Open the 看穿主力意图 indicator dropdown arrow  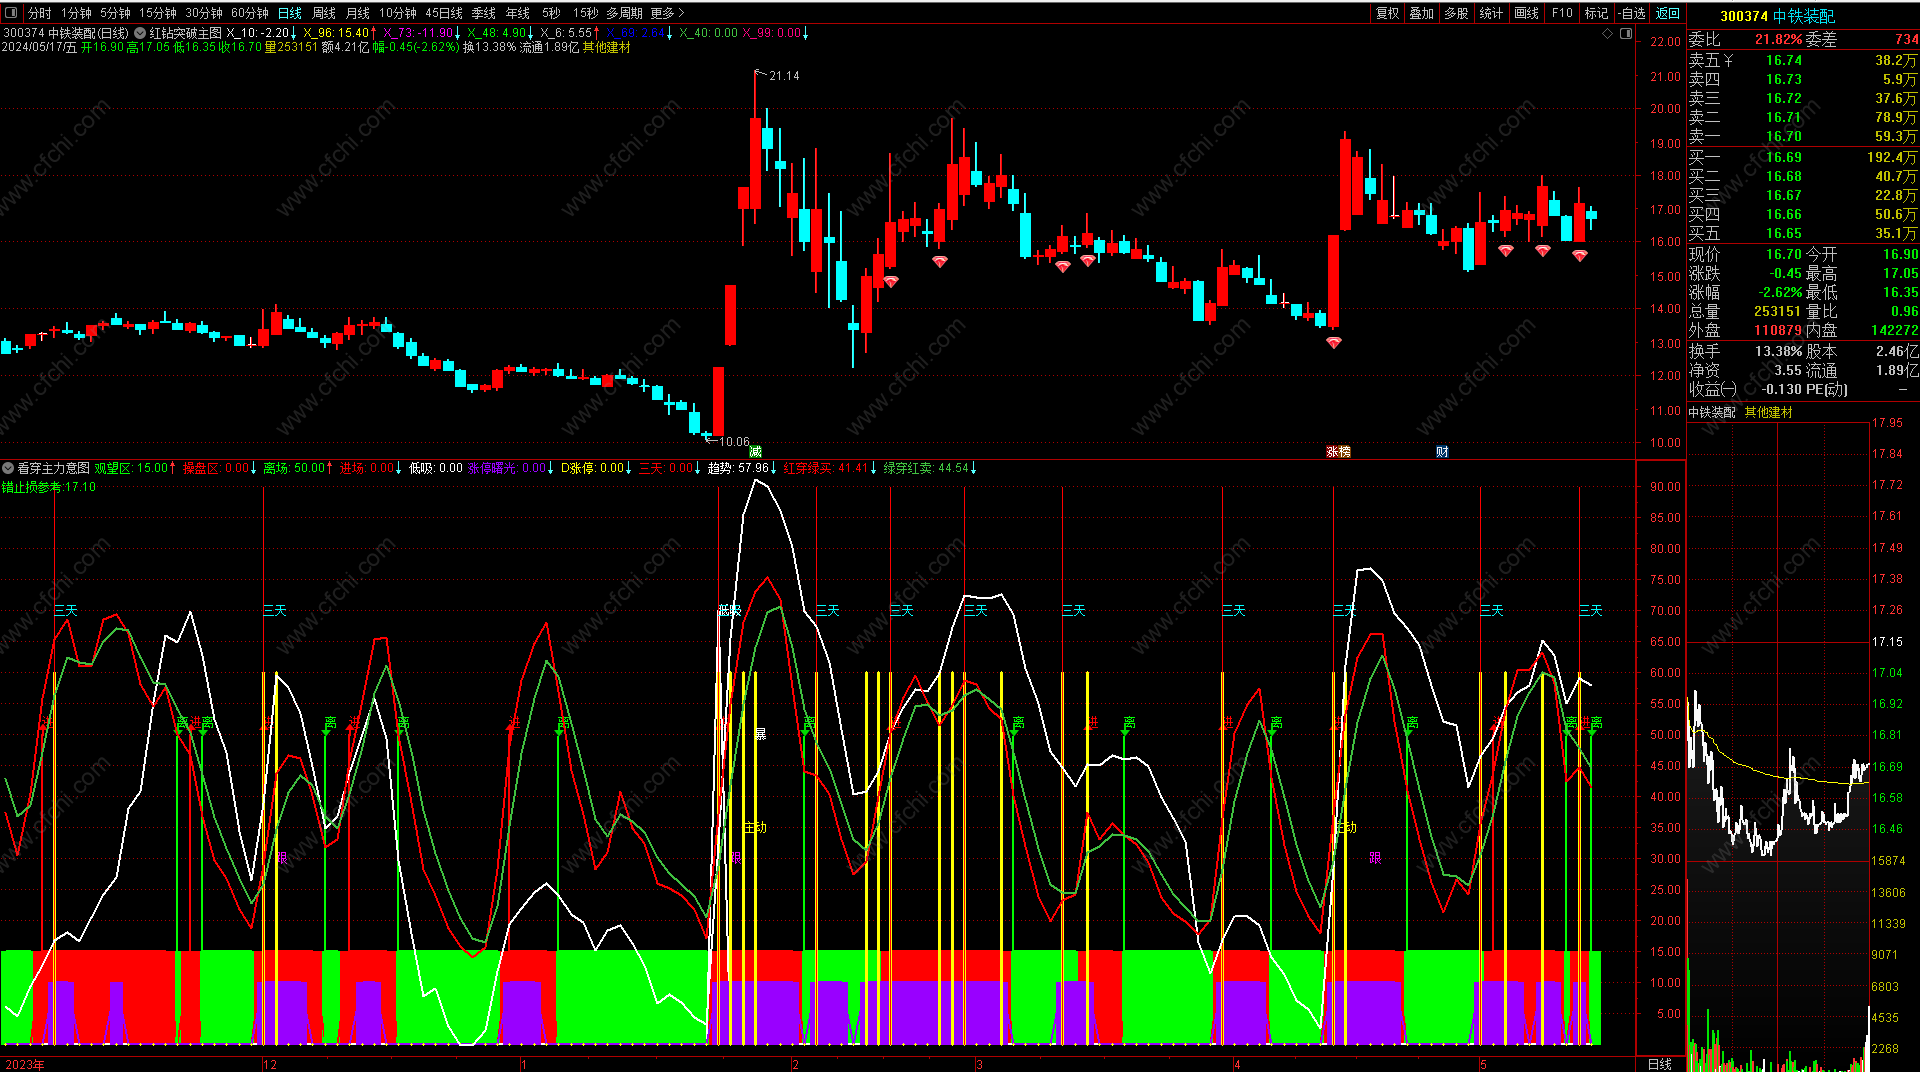8,468
